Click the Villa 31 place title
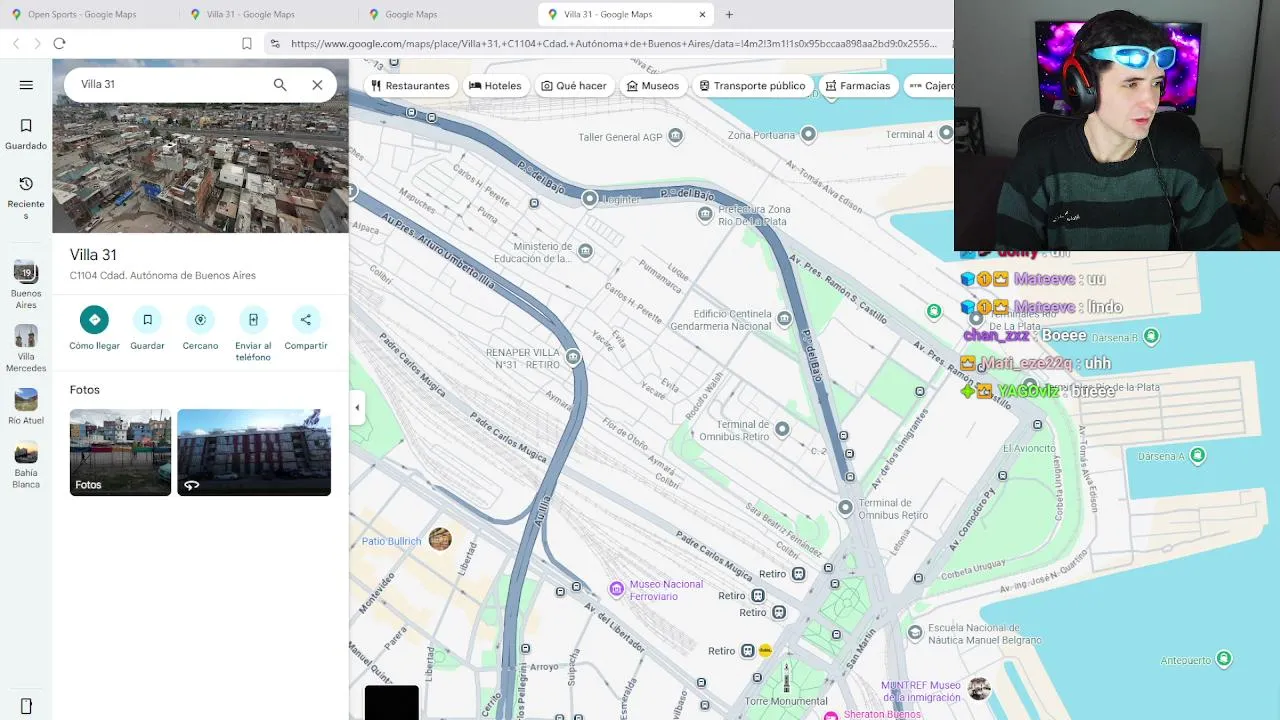 93,255
